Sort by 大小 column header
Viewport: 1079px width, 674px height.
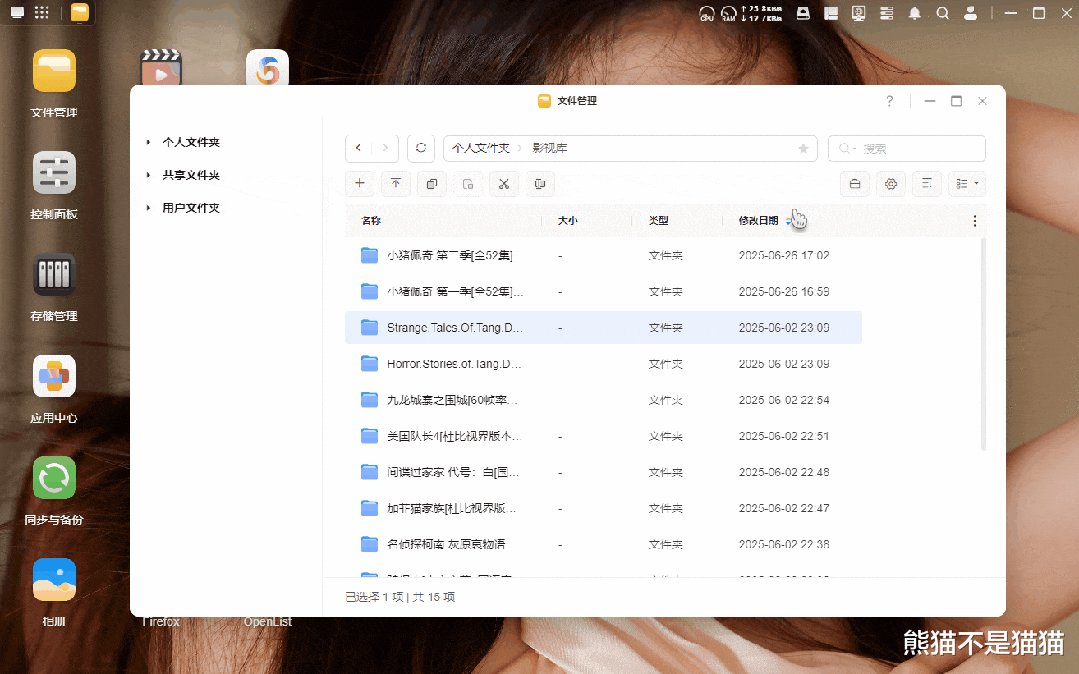point(567,221)
